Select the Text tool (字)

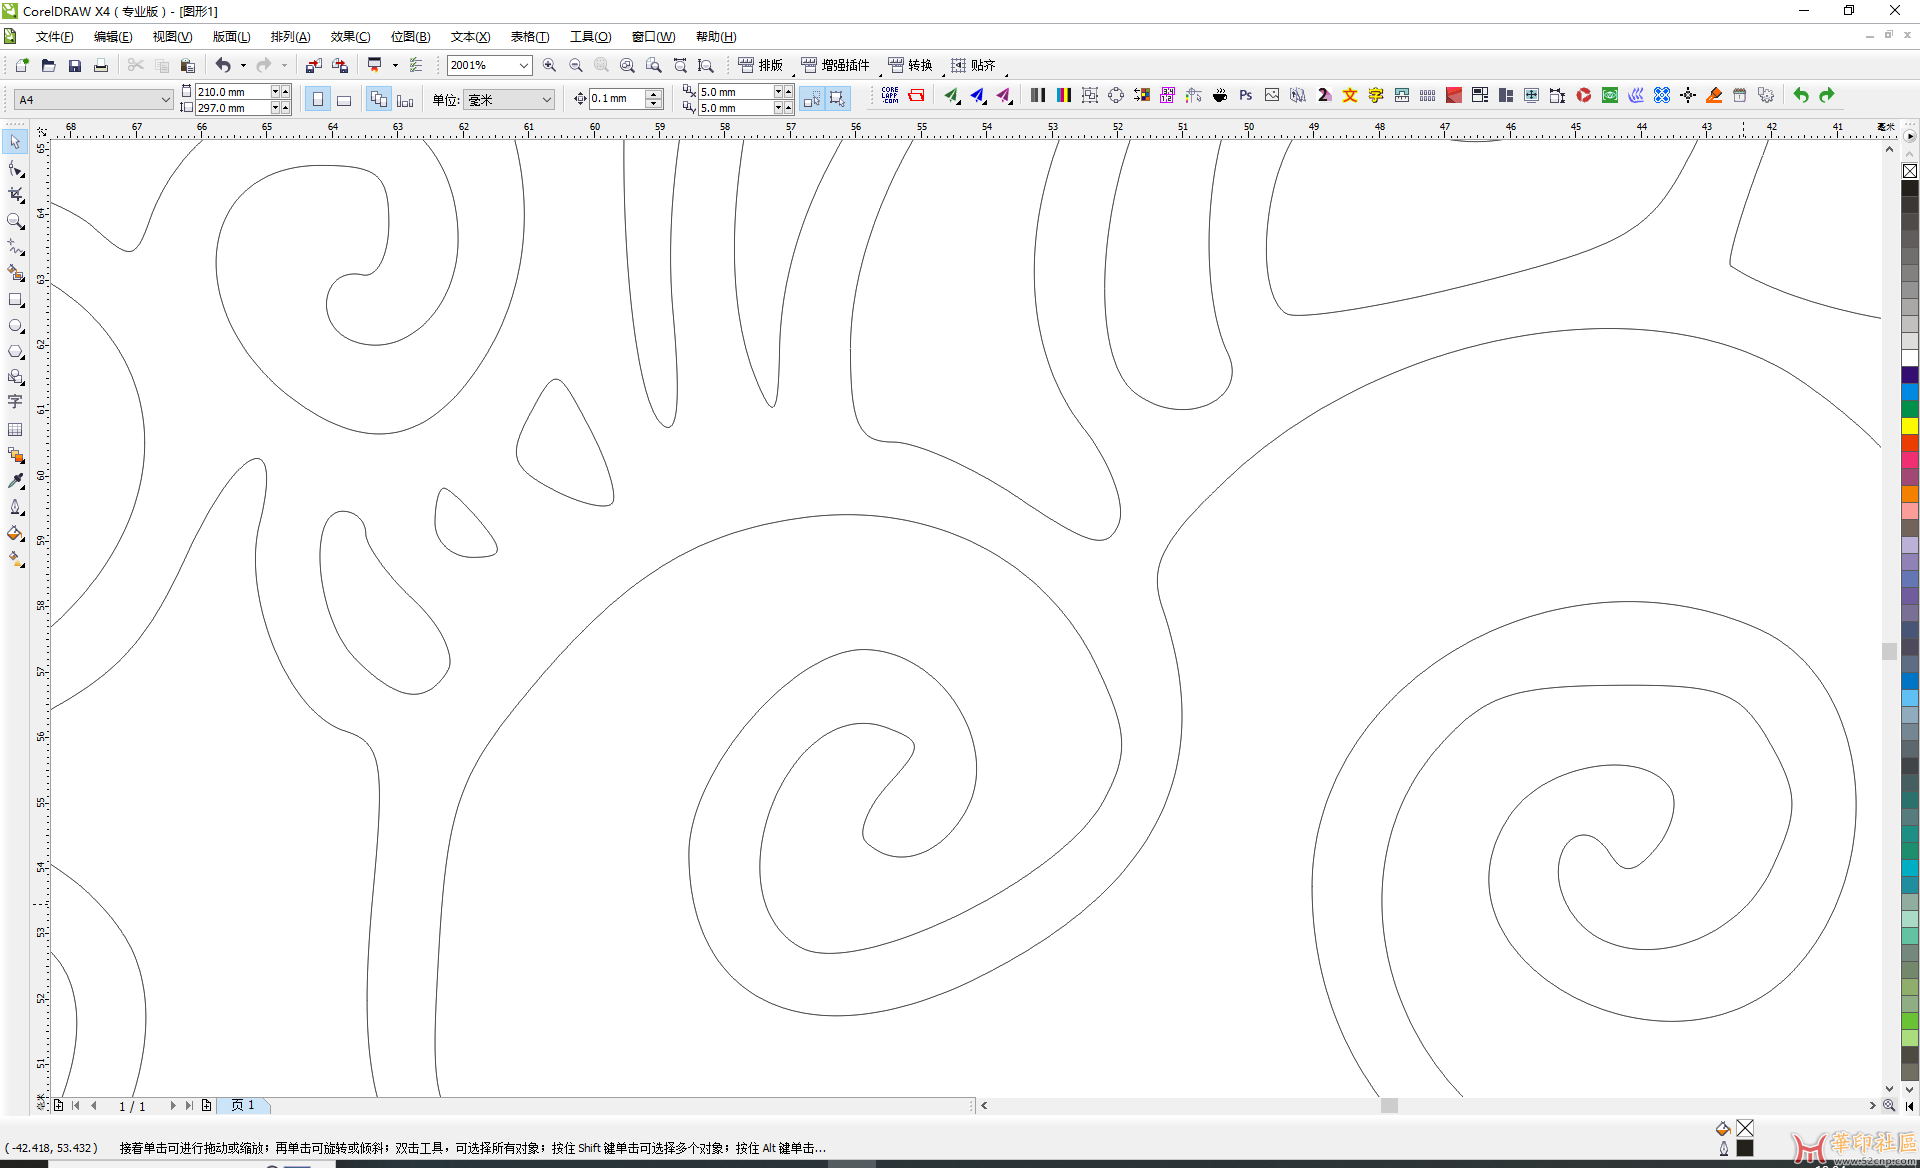(15, 402)
